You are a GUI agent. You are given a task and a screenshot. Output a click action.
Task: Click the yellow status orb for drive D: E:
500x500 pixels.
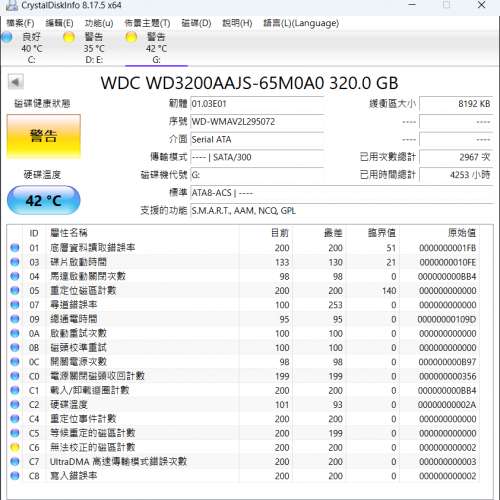[69, 37]
